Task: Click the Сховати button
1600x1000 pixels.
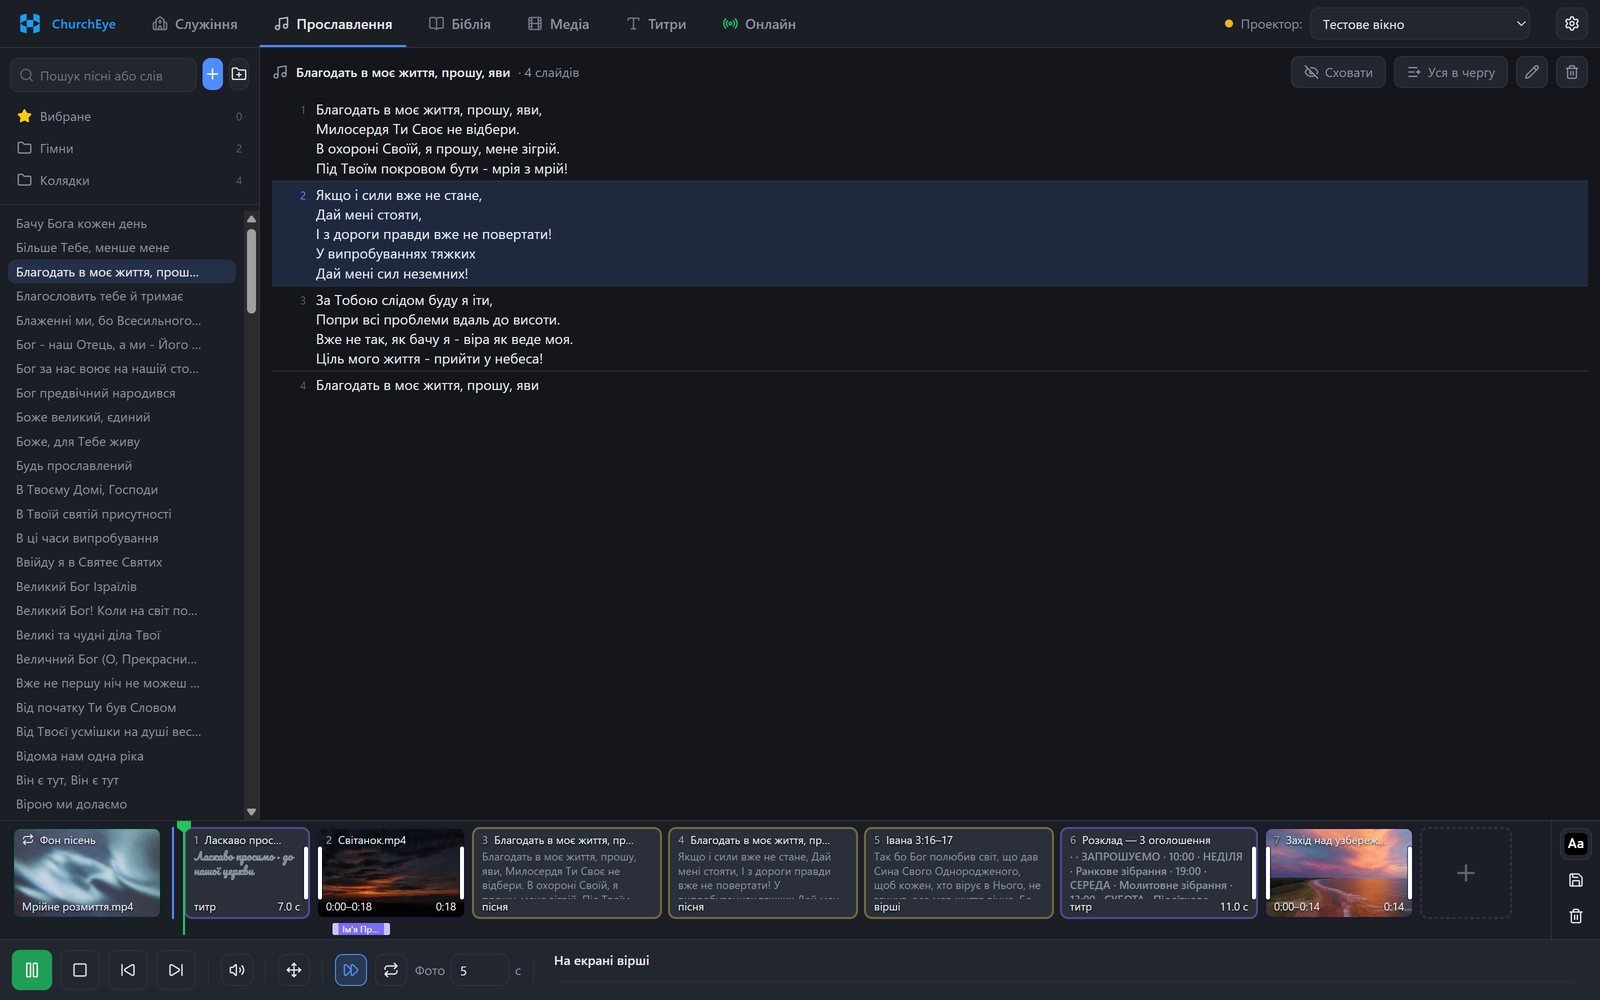Action: click(1339, 72)
